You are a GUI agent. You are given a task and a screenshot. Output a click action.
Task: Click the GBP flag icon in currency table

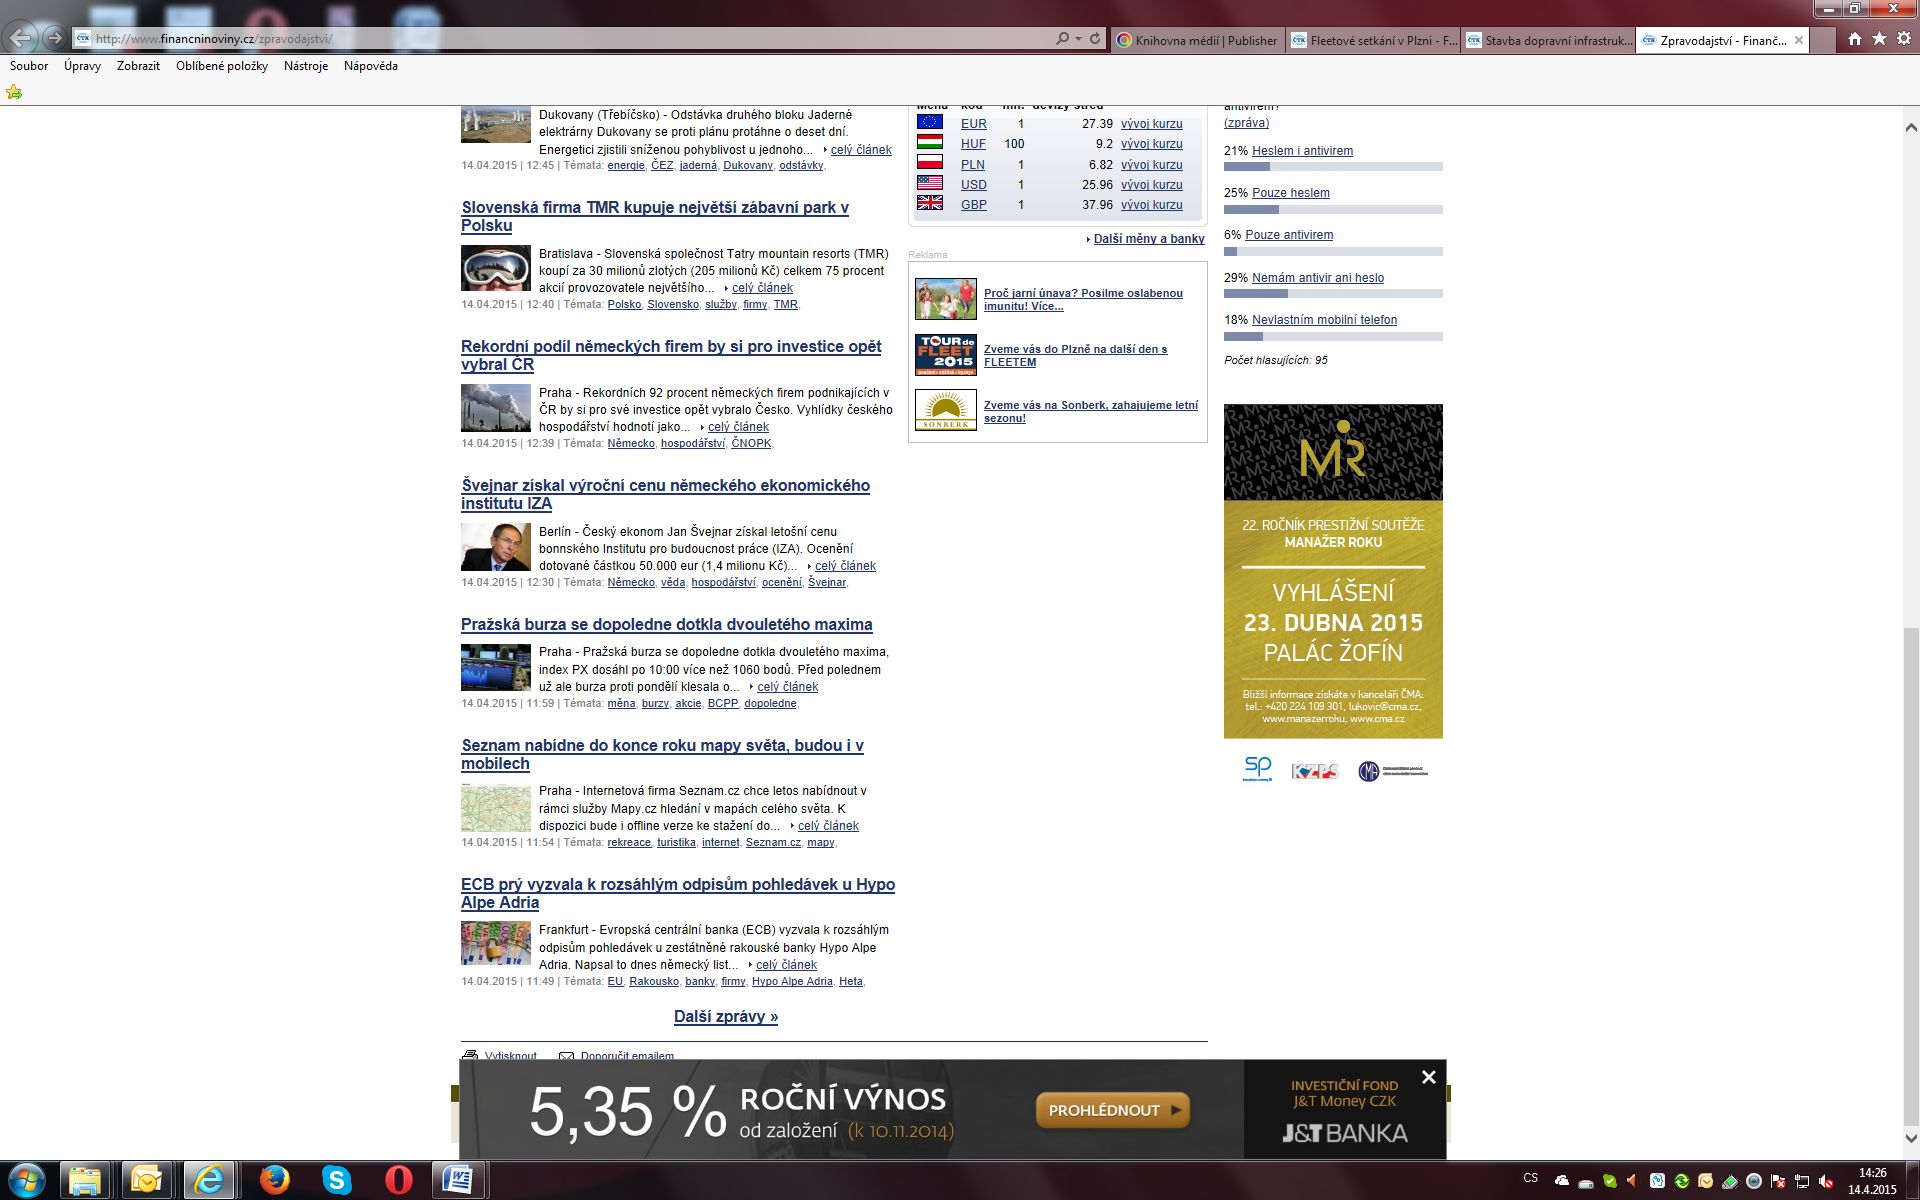[x=930, y=203]
